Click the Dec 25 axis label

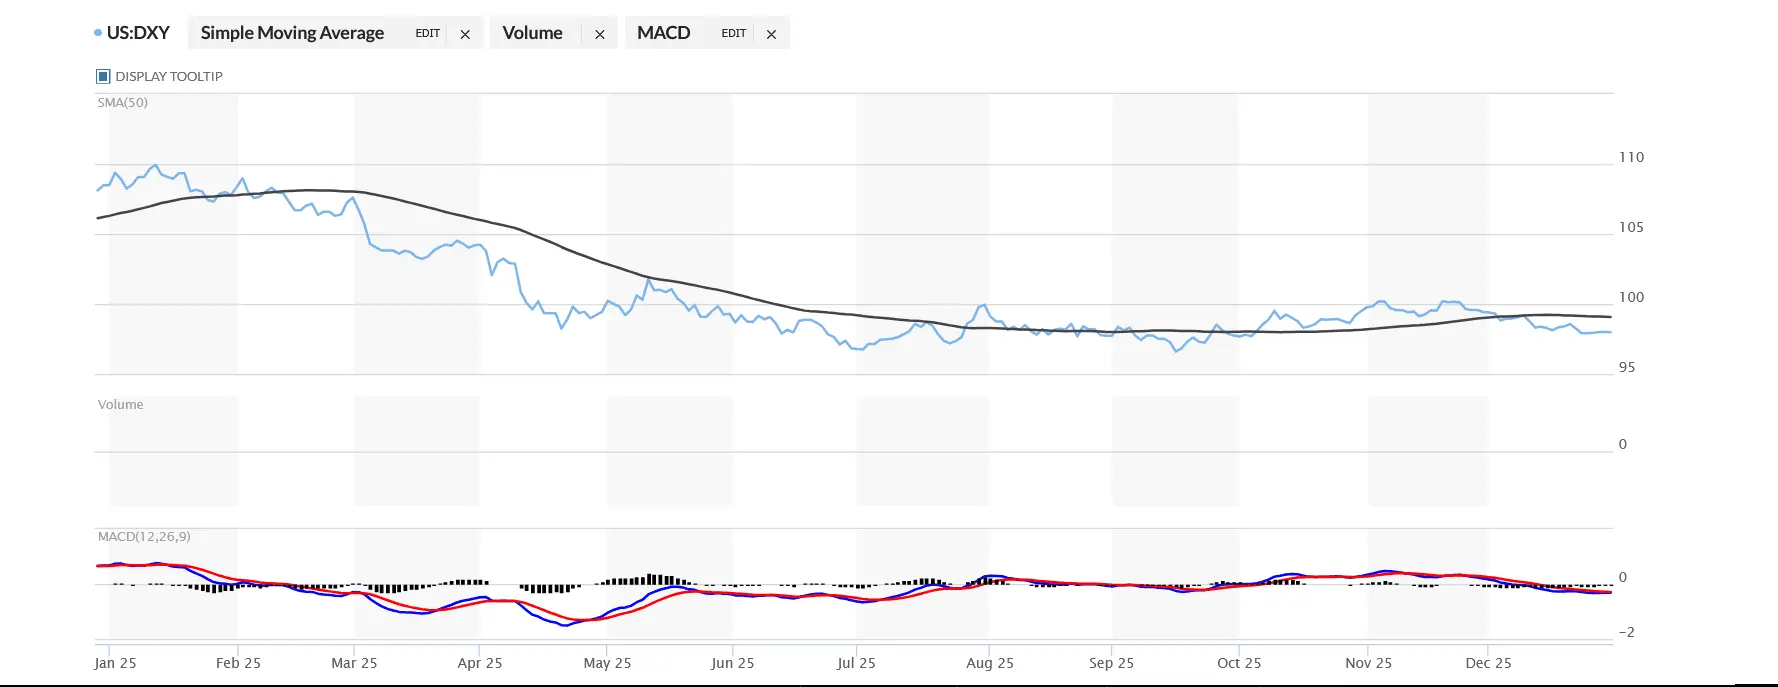point(1488,663)
